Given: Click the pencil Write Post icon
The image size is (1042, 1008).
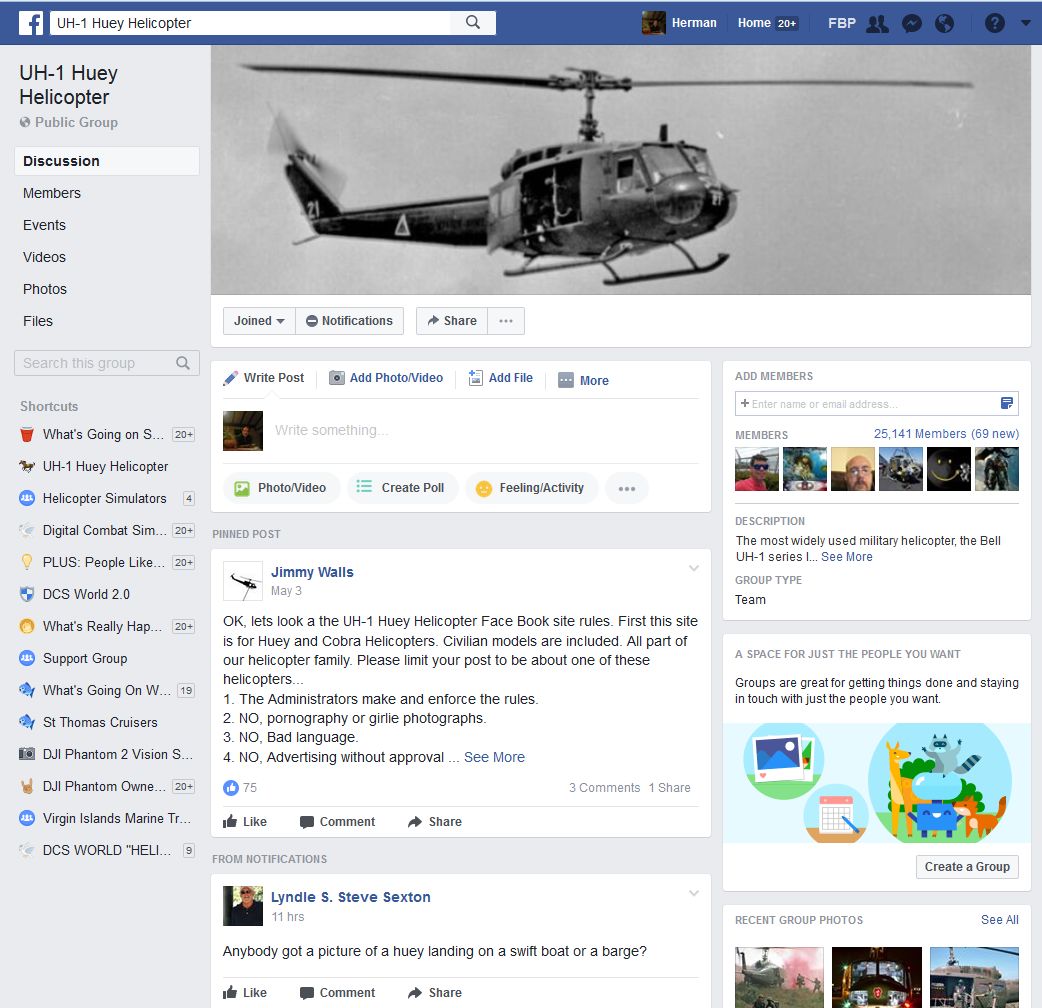Looking at the screenshot, I should tap(231, 378).
